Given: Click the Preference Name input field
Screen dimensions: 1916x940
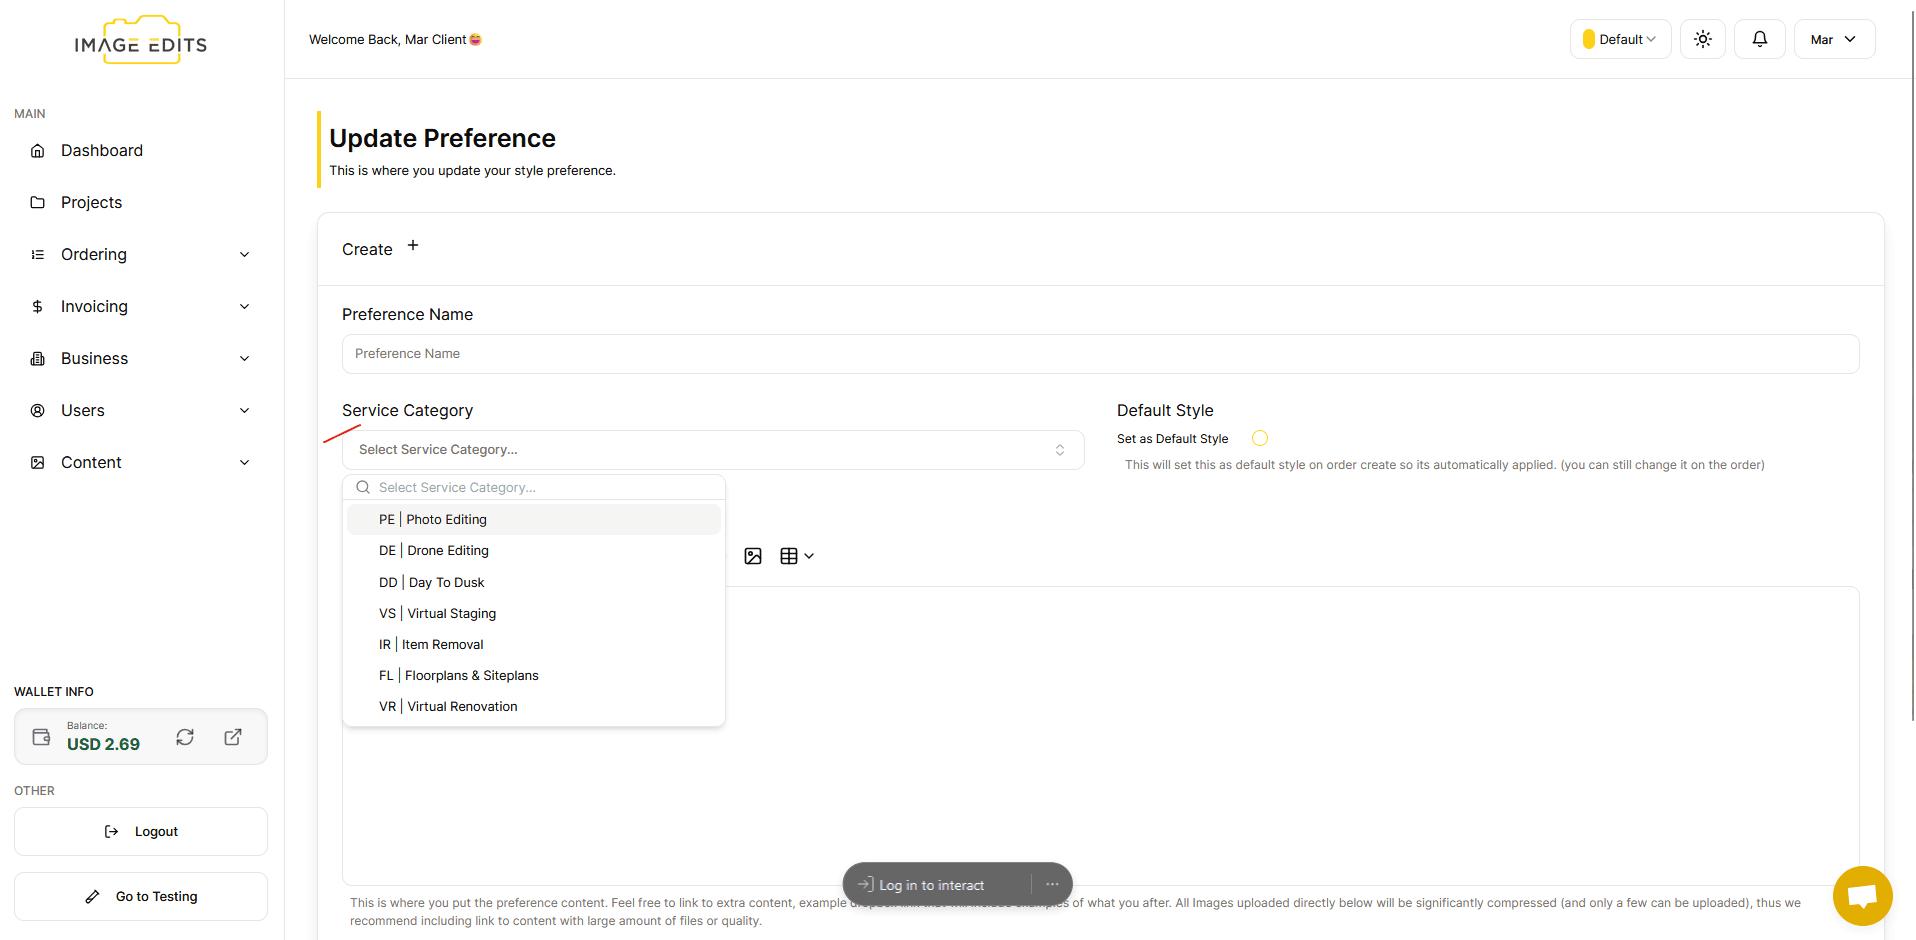Looking at the screenshot, I should click(1100, 354).
